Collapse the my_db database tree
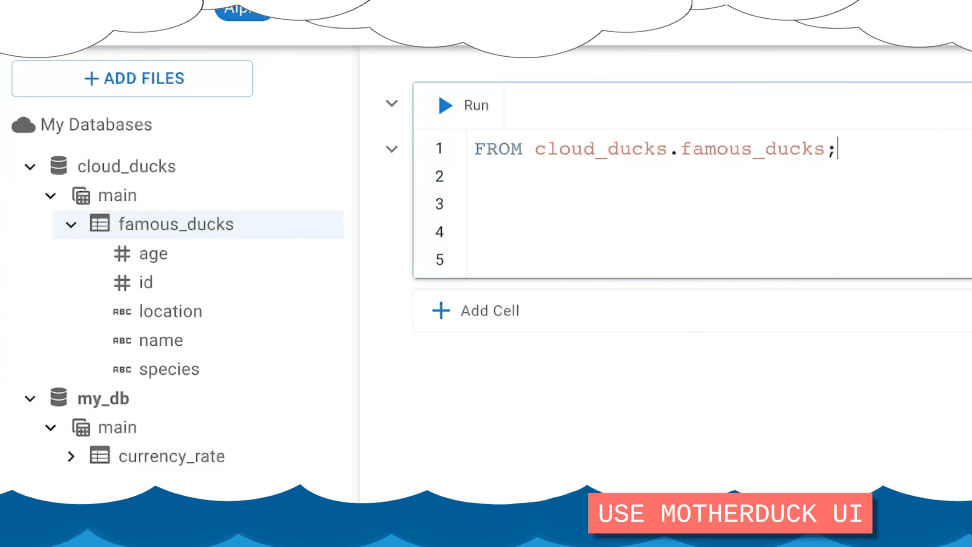This screenshot has height=547, width=972. 30,398
